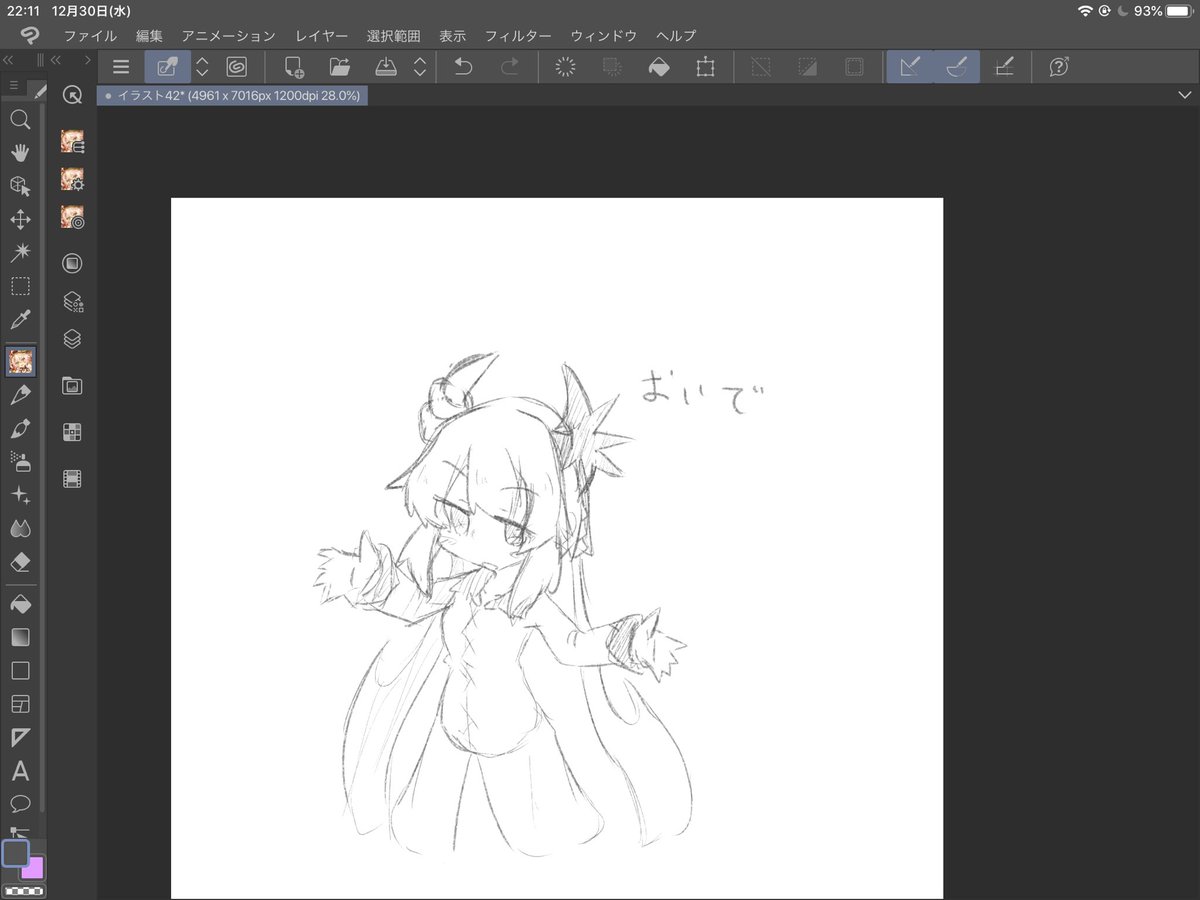Image resolution: width=1200 pixels, height=900 pixels.
Task: Click the Undo arrow
Action: (464, 67)
